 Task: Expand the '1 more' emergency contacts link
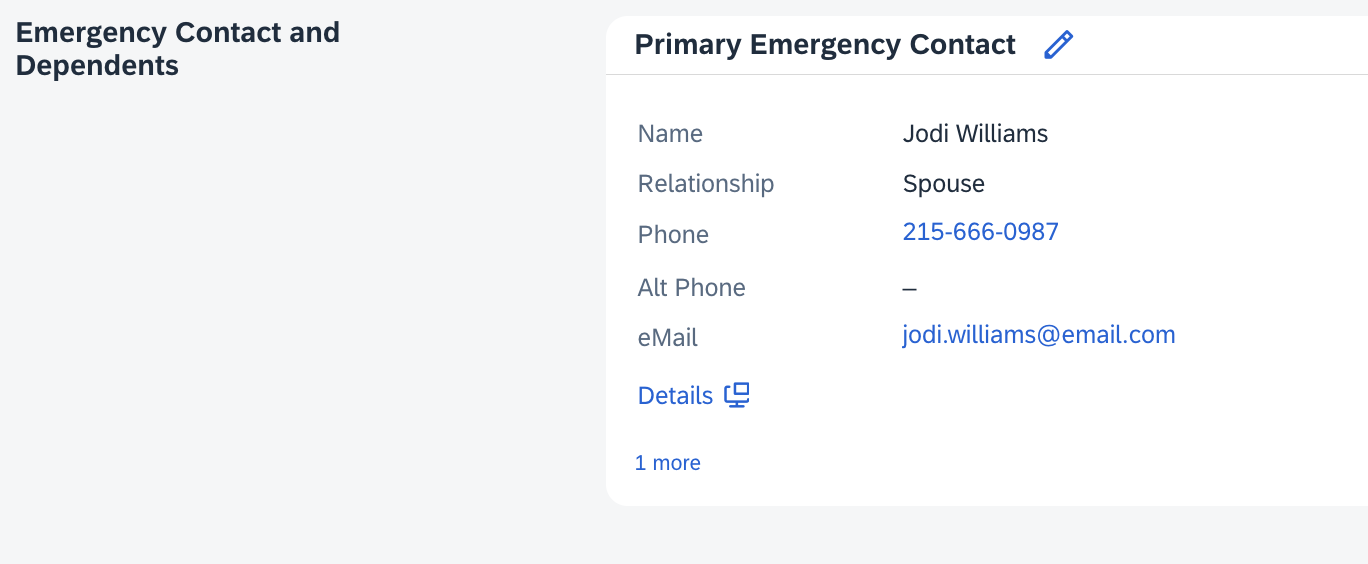tap(667, 463)
